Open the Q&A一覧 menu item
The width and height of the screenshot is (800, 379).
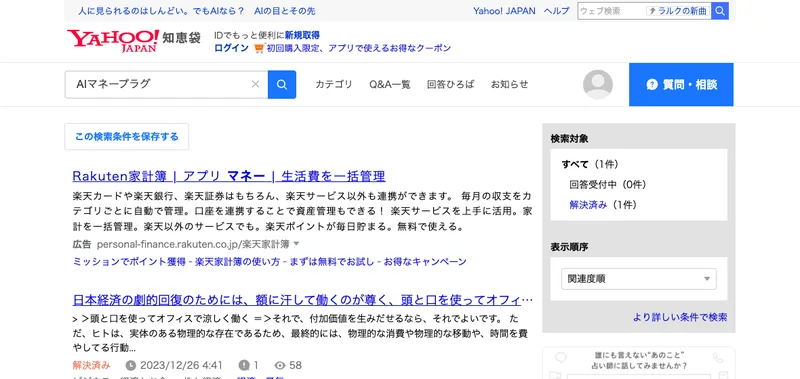point(390,85)
